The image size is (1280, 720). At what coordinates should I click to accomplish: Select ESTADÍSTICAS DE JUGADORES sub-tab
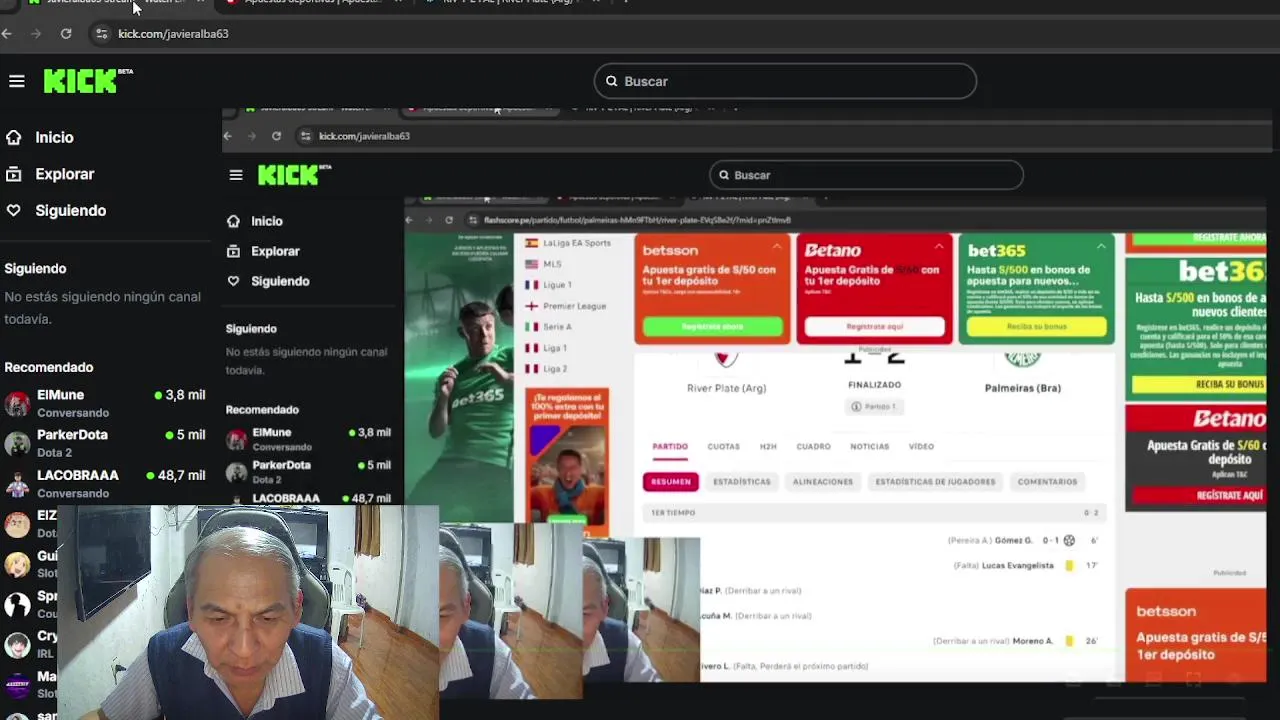pos(935,482)
